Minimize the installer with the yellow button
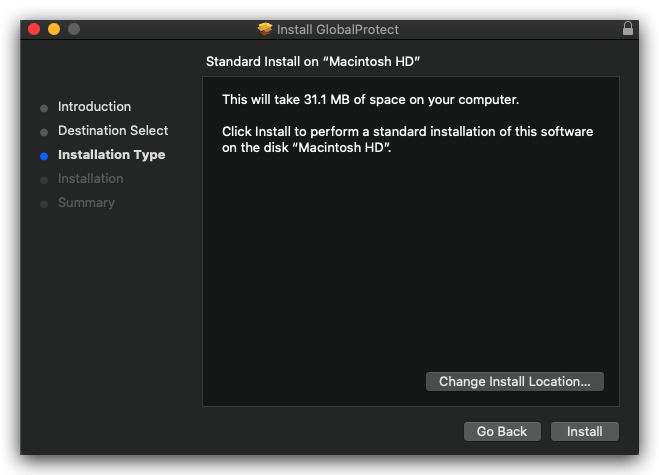The image size is (659, 475). (54, 29)
